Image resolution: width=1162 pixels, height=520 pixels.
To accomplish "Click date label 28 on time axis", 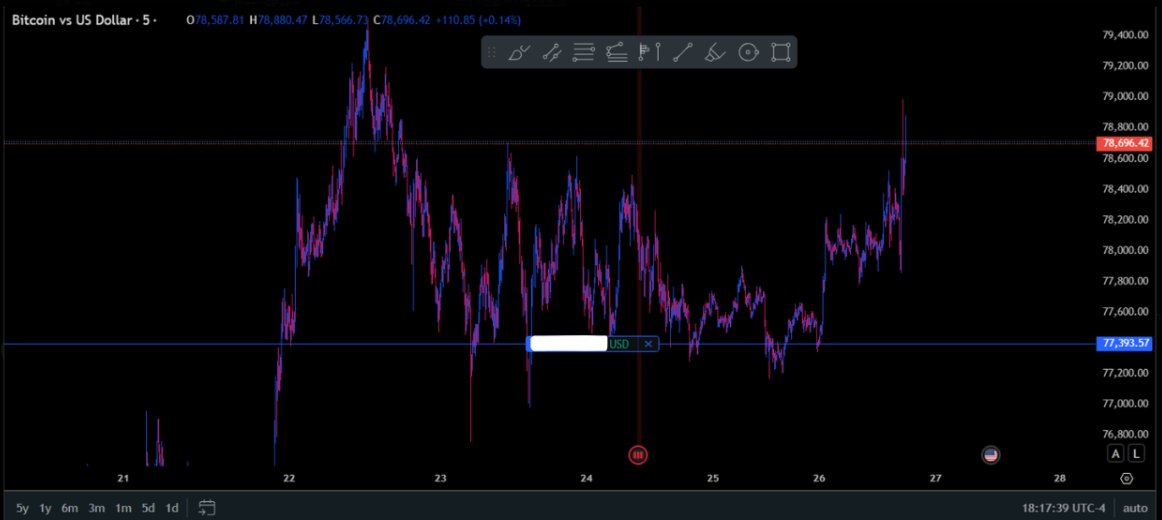I will [1059, 479].
